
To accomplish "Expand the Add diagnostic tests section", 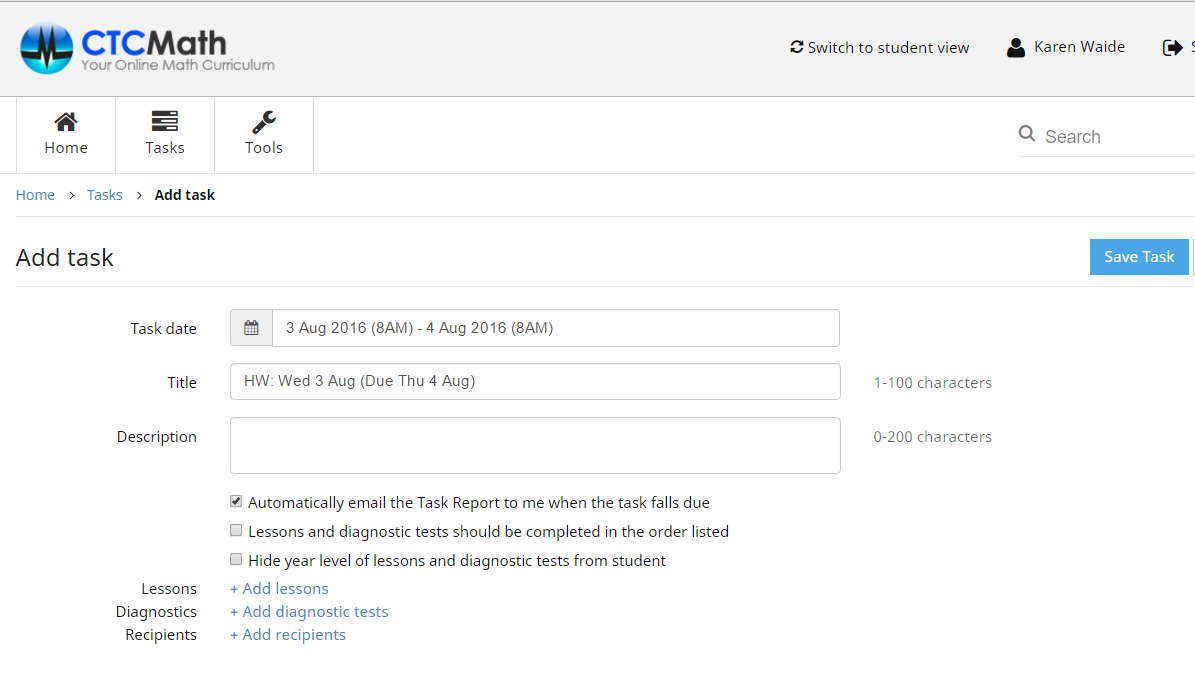I will 309,612.
